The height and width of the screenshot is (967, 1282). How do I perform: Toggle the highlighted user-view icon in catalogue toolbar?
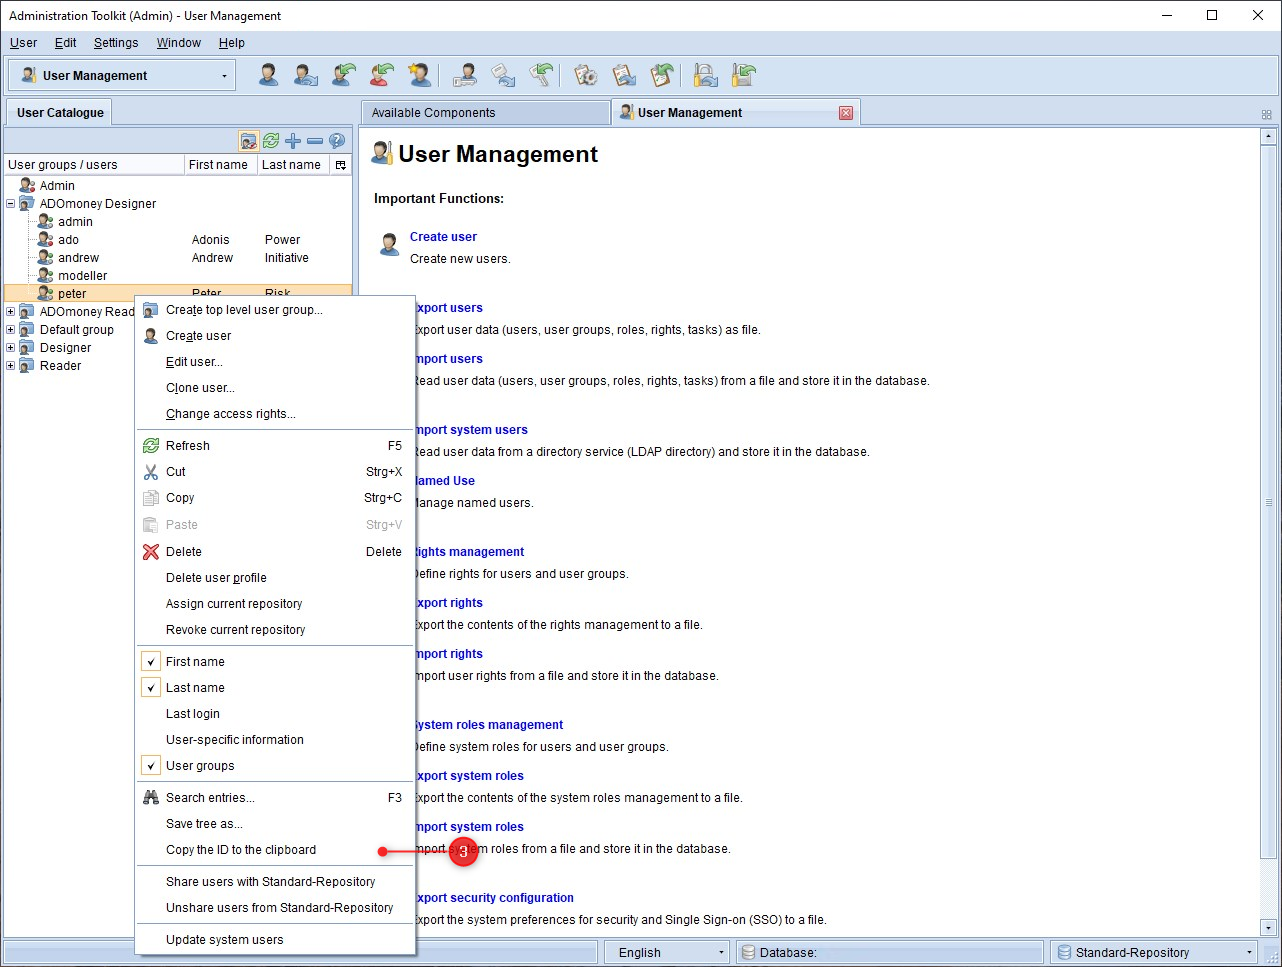point(249,141)
